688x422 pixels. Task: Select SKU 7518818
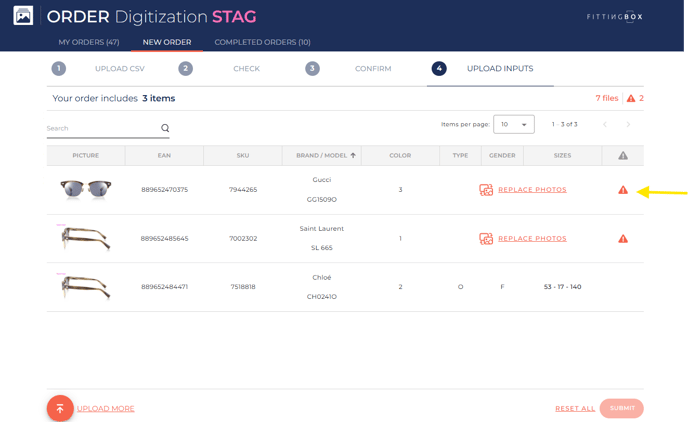[243, 286]
